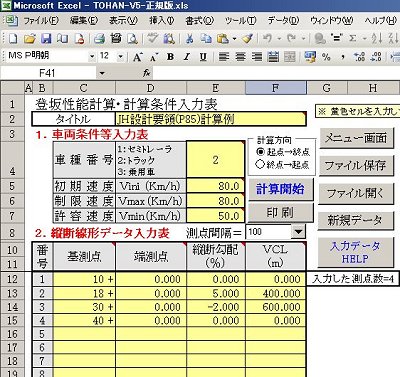Select the Format Painter brush

click(x=248, y=39)
